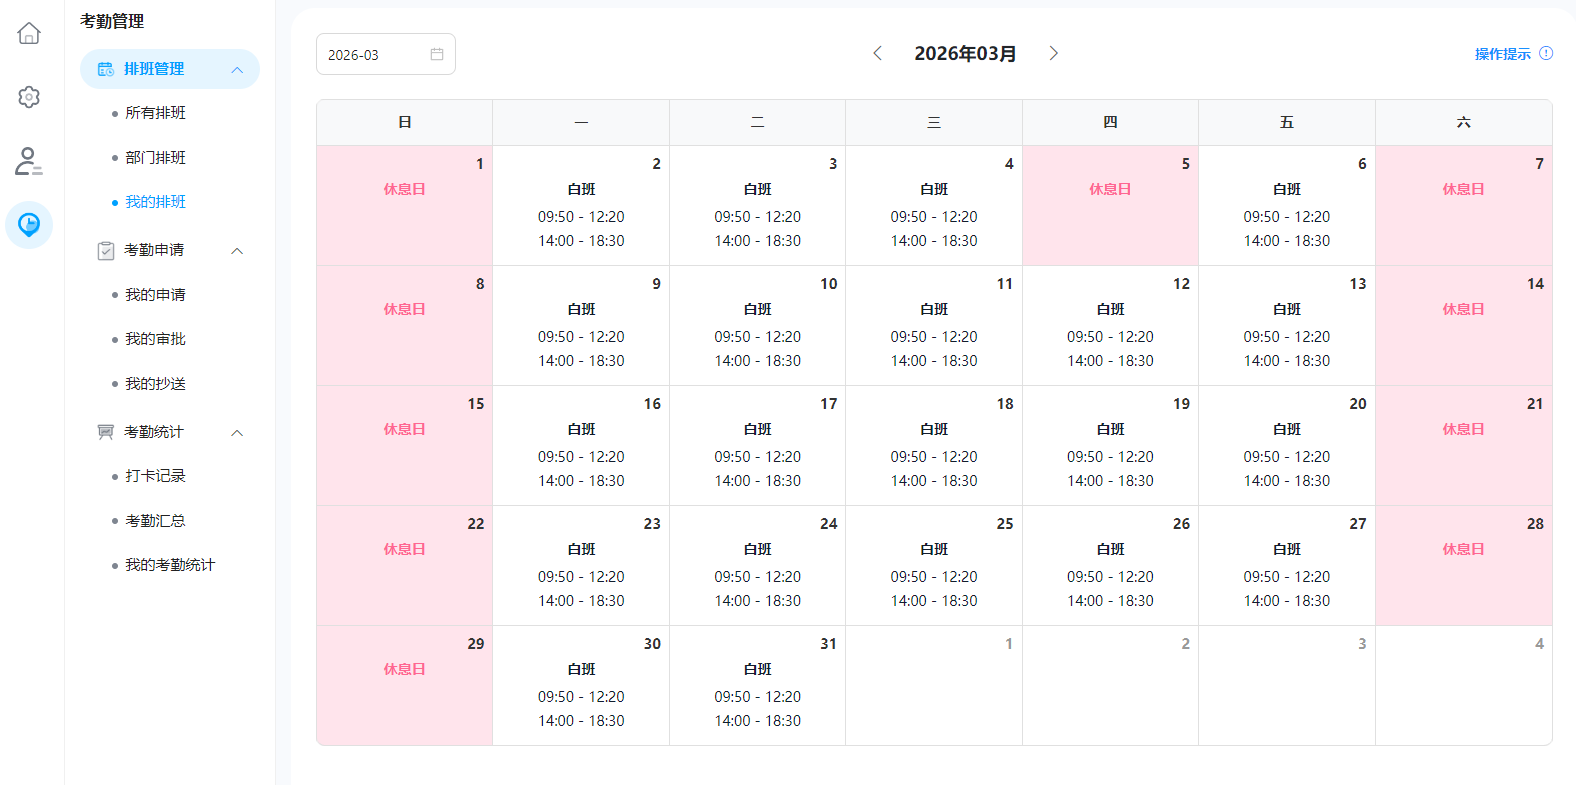Select the March 5 休息日 calendar cell
Image resolution: width=1576 pixels, height=785 pixels.
1110,205
